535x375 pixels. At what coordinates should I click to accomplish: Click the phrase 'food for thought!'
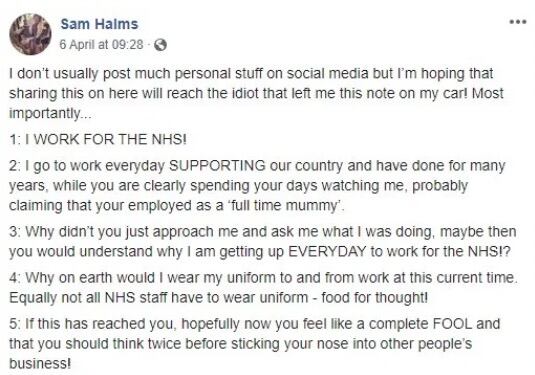point(374,298)
